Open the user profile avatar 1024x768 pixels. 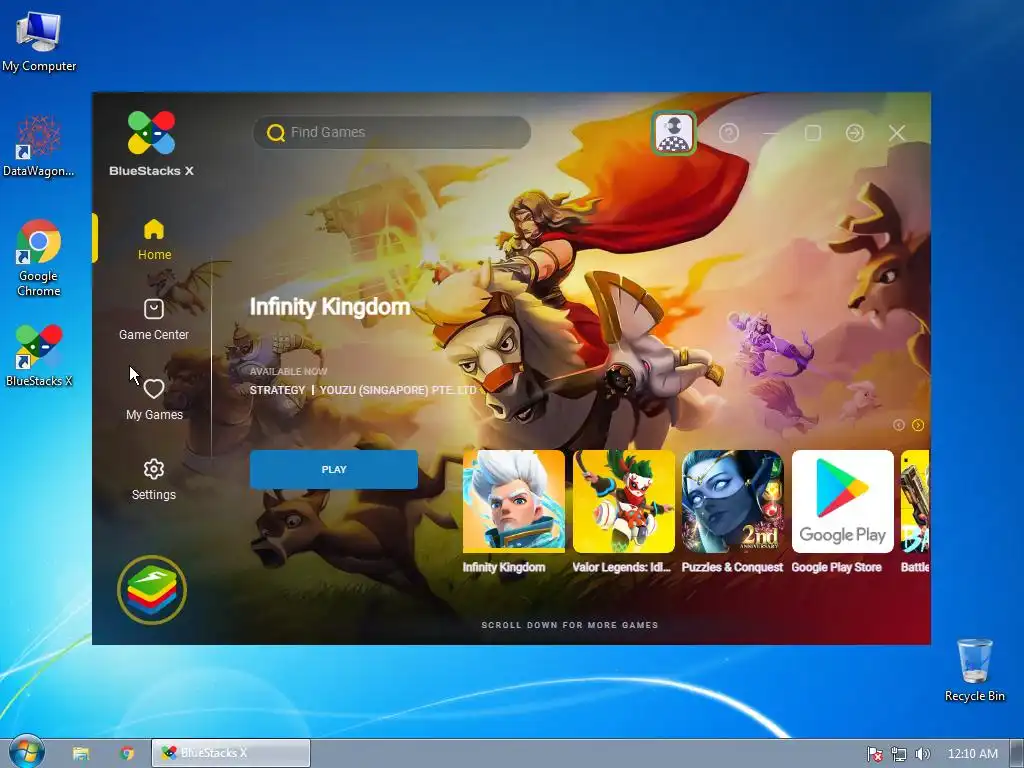pyautogui.click(x=674, y=133)
